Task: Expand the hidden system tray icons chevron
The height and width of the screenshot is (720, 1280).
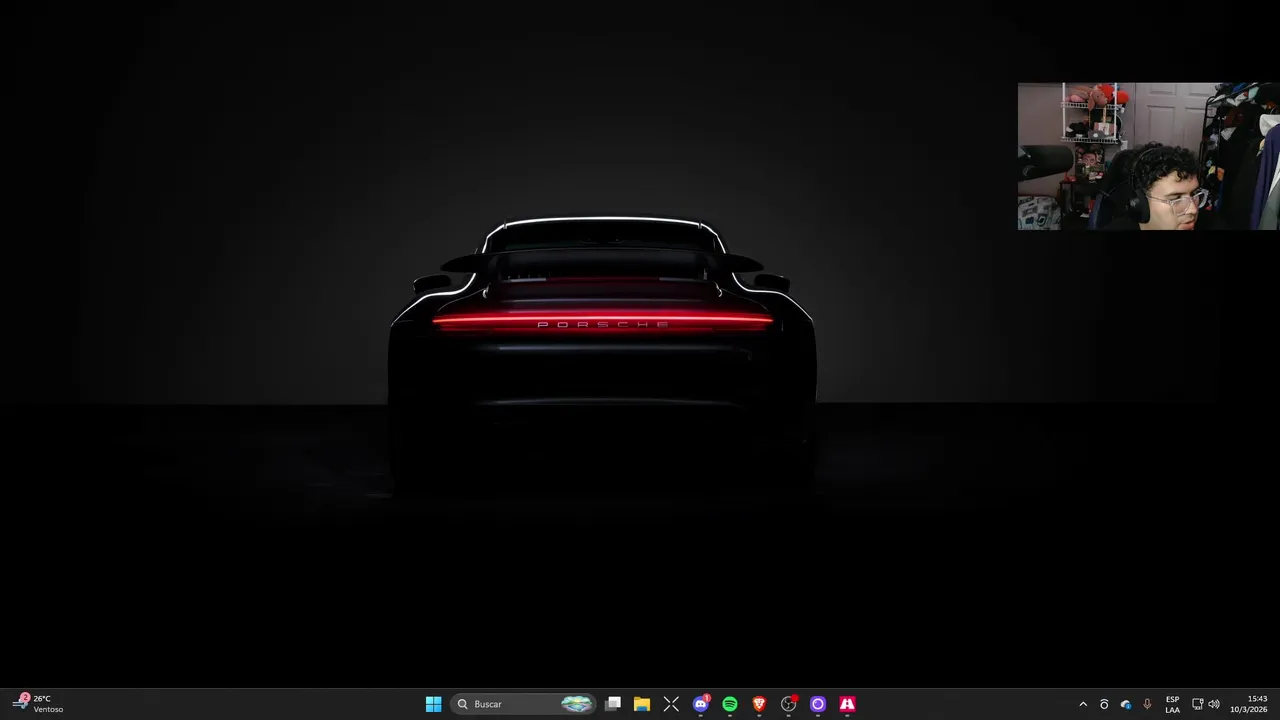Action: pos(1083,704)
